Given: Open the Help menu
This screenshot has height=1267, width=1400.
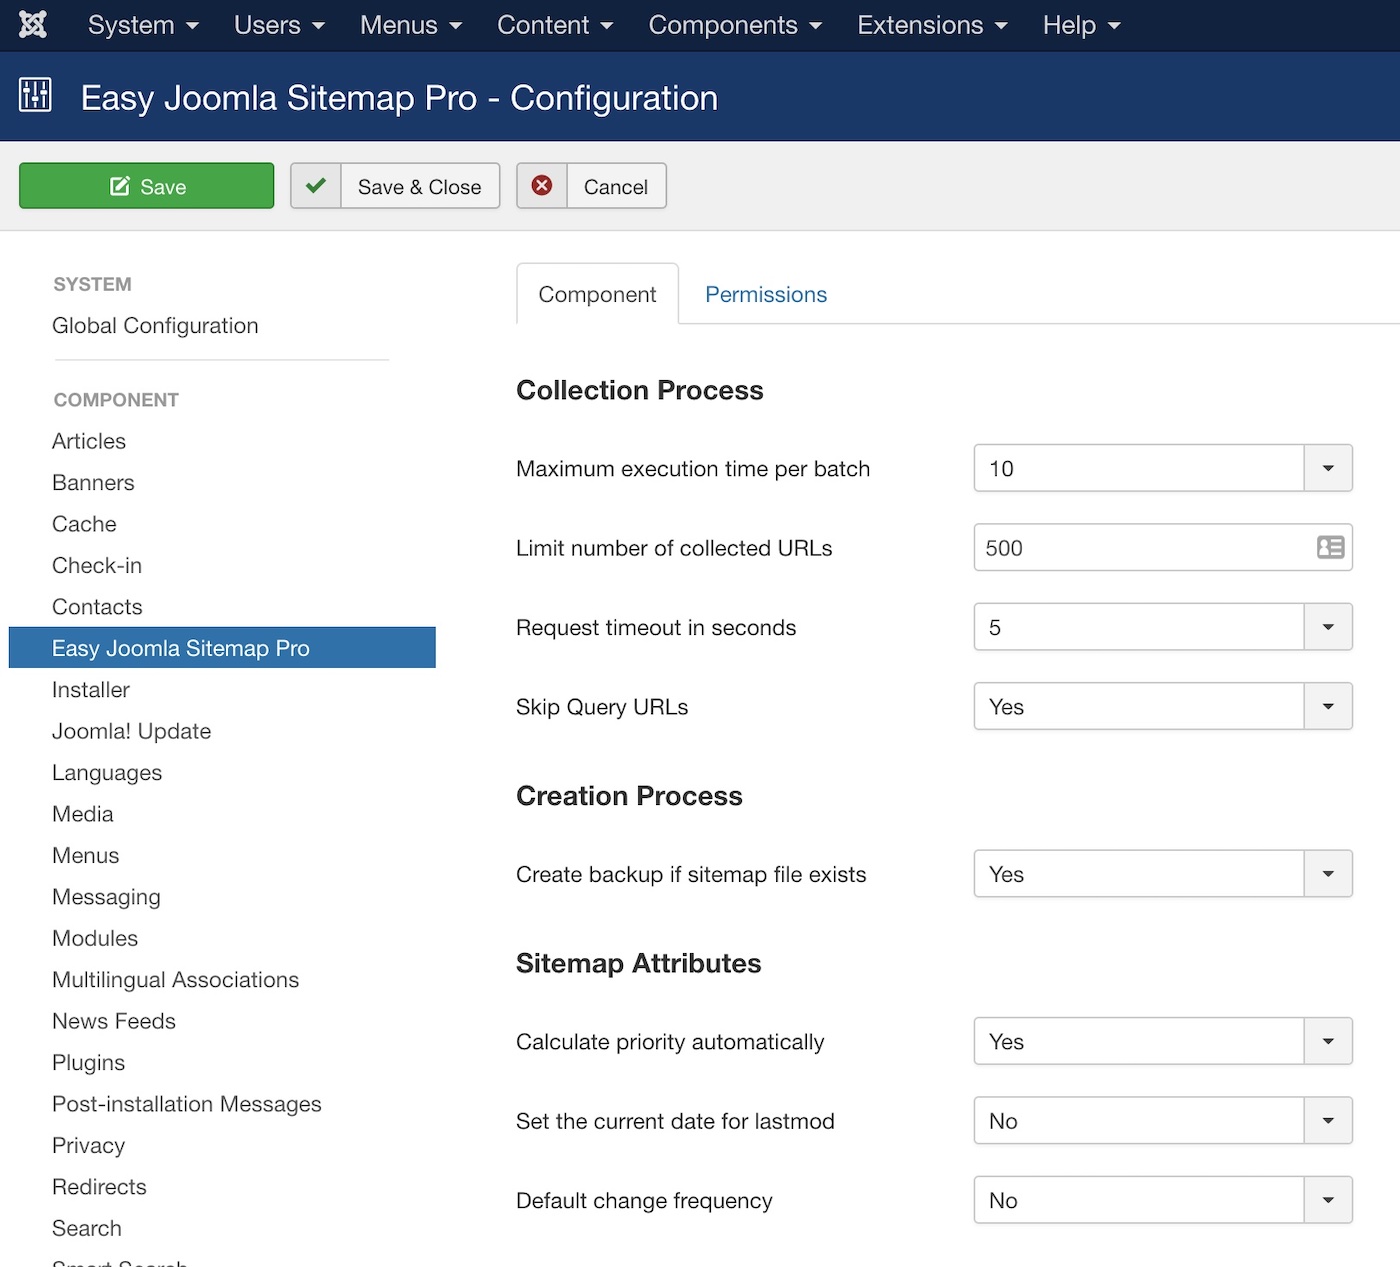Looking at the screenshot, I should 1081,25.
